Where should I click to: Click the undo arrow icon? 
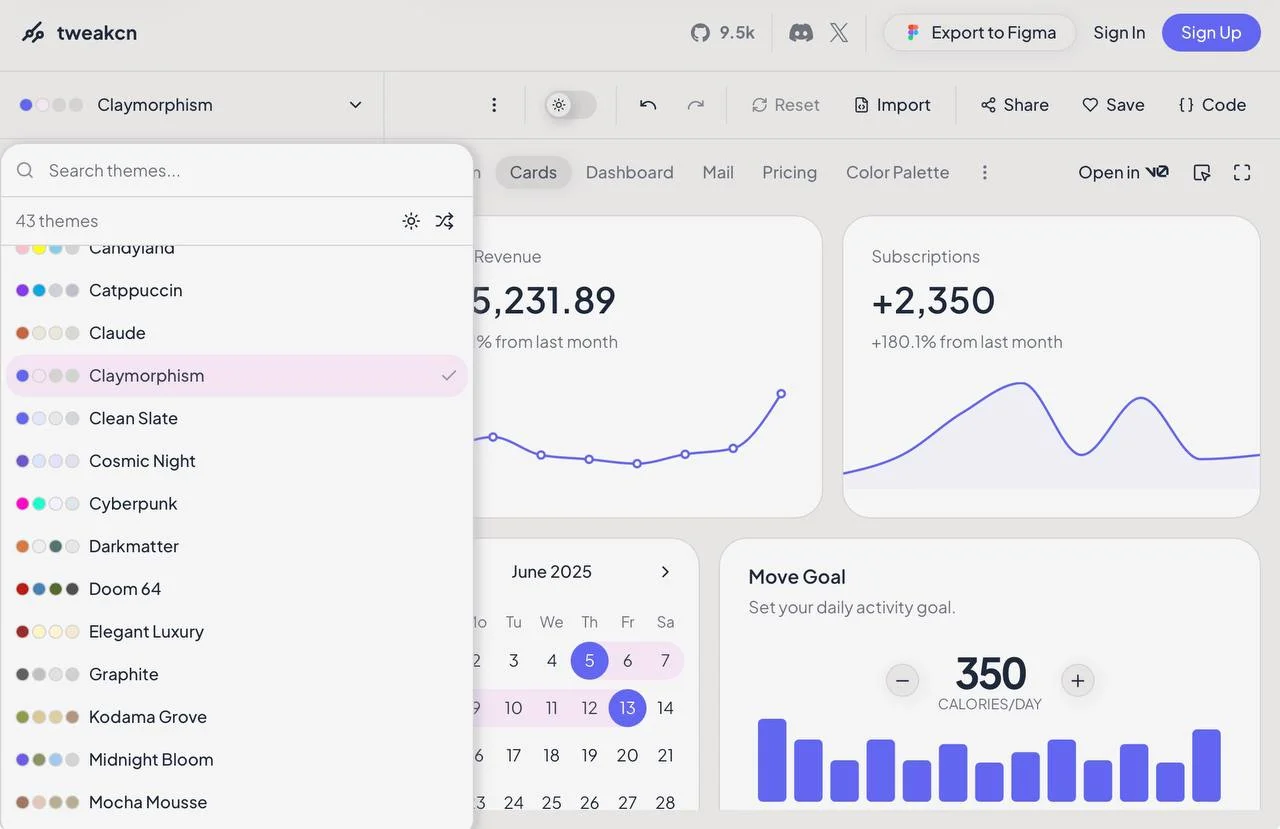click(648, 105)
